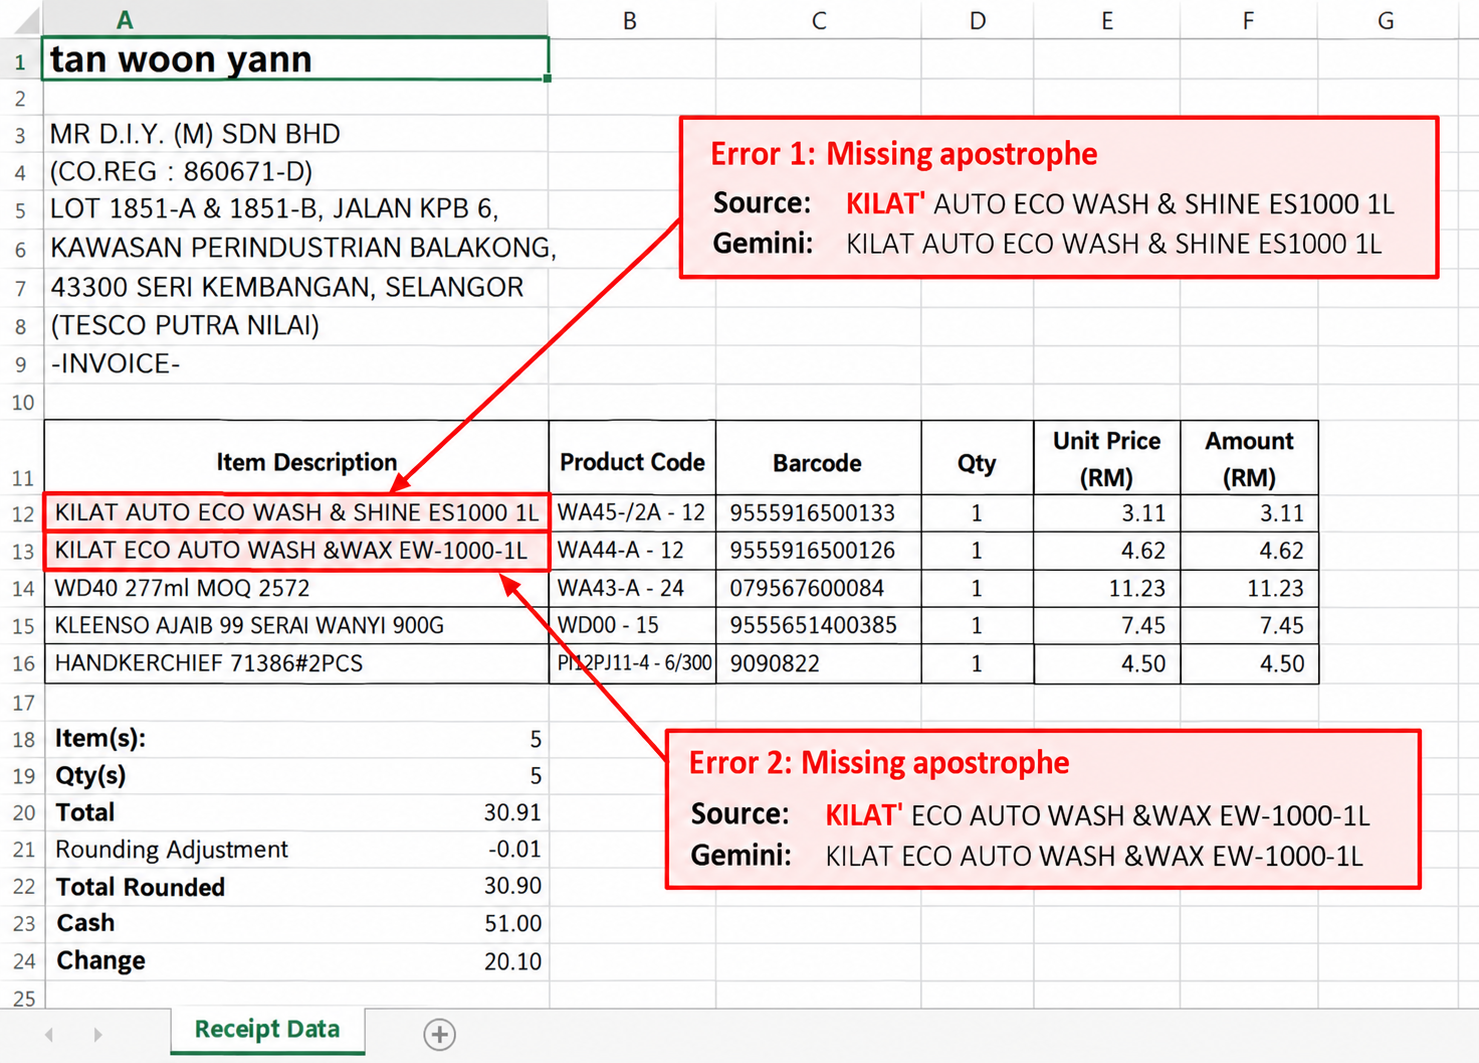Viewport: 1479px width, 1063px height.
Task: Select column B header
Action: pos(631,20)
